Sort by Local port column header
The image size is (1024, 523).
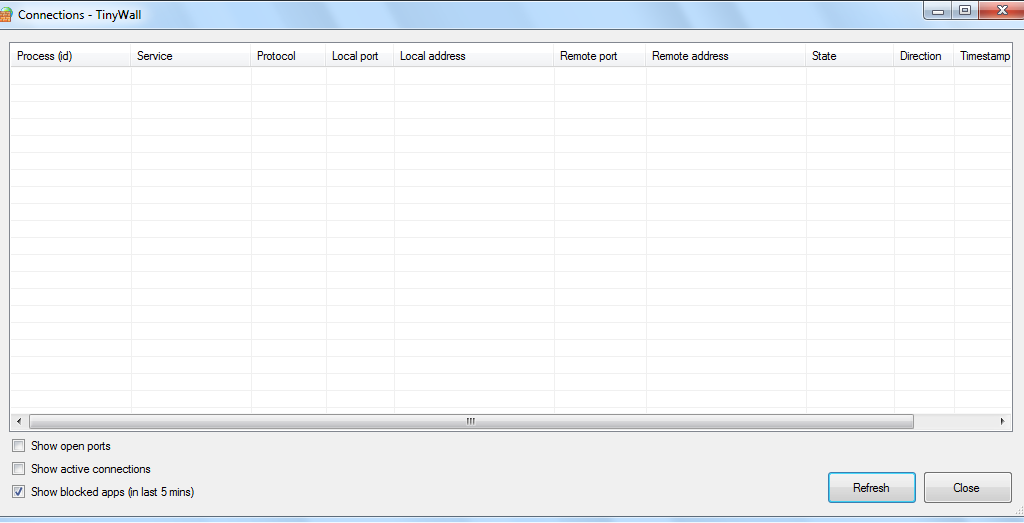click(360, 55)
